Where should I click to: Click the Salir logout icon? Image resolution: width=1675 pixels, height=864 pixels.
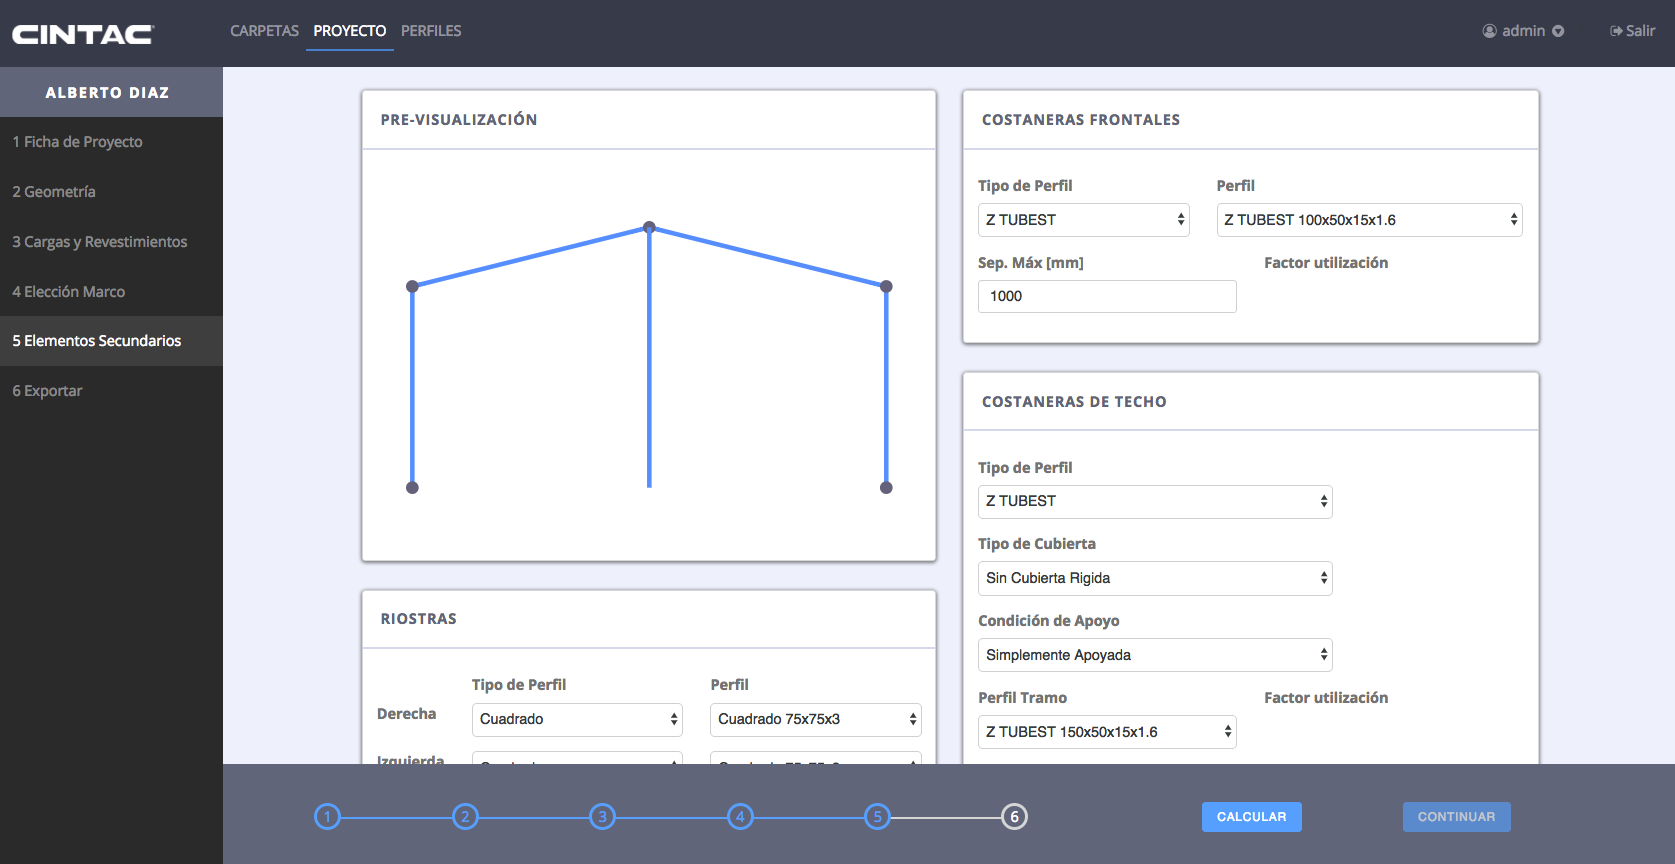[x=1616, y=31]
